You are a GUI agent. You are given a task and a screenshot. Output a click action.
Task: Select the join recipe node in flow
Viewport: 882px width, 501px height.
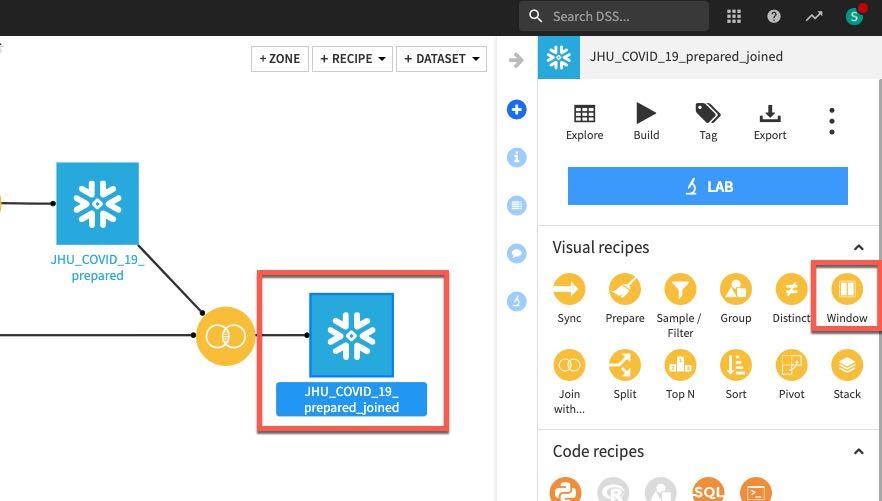[x=226, y=336]
